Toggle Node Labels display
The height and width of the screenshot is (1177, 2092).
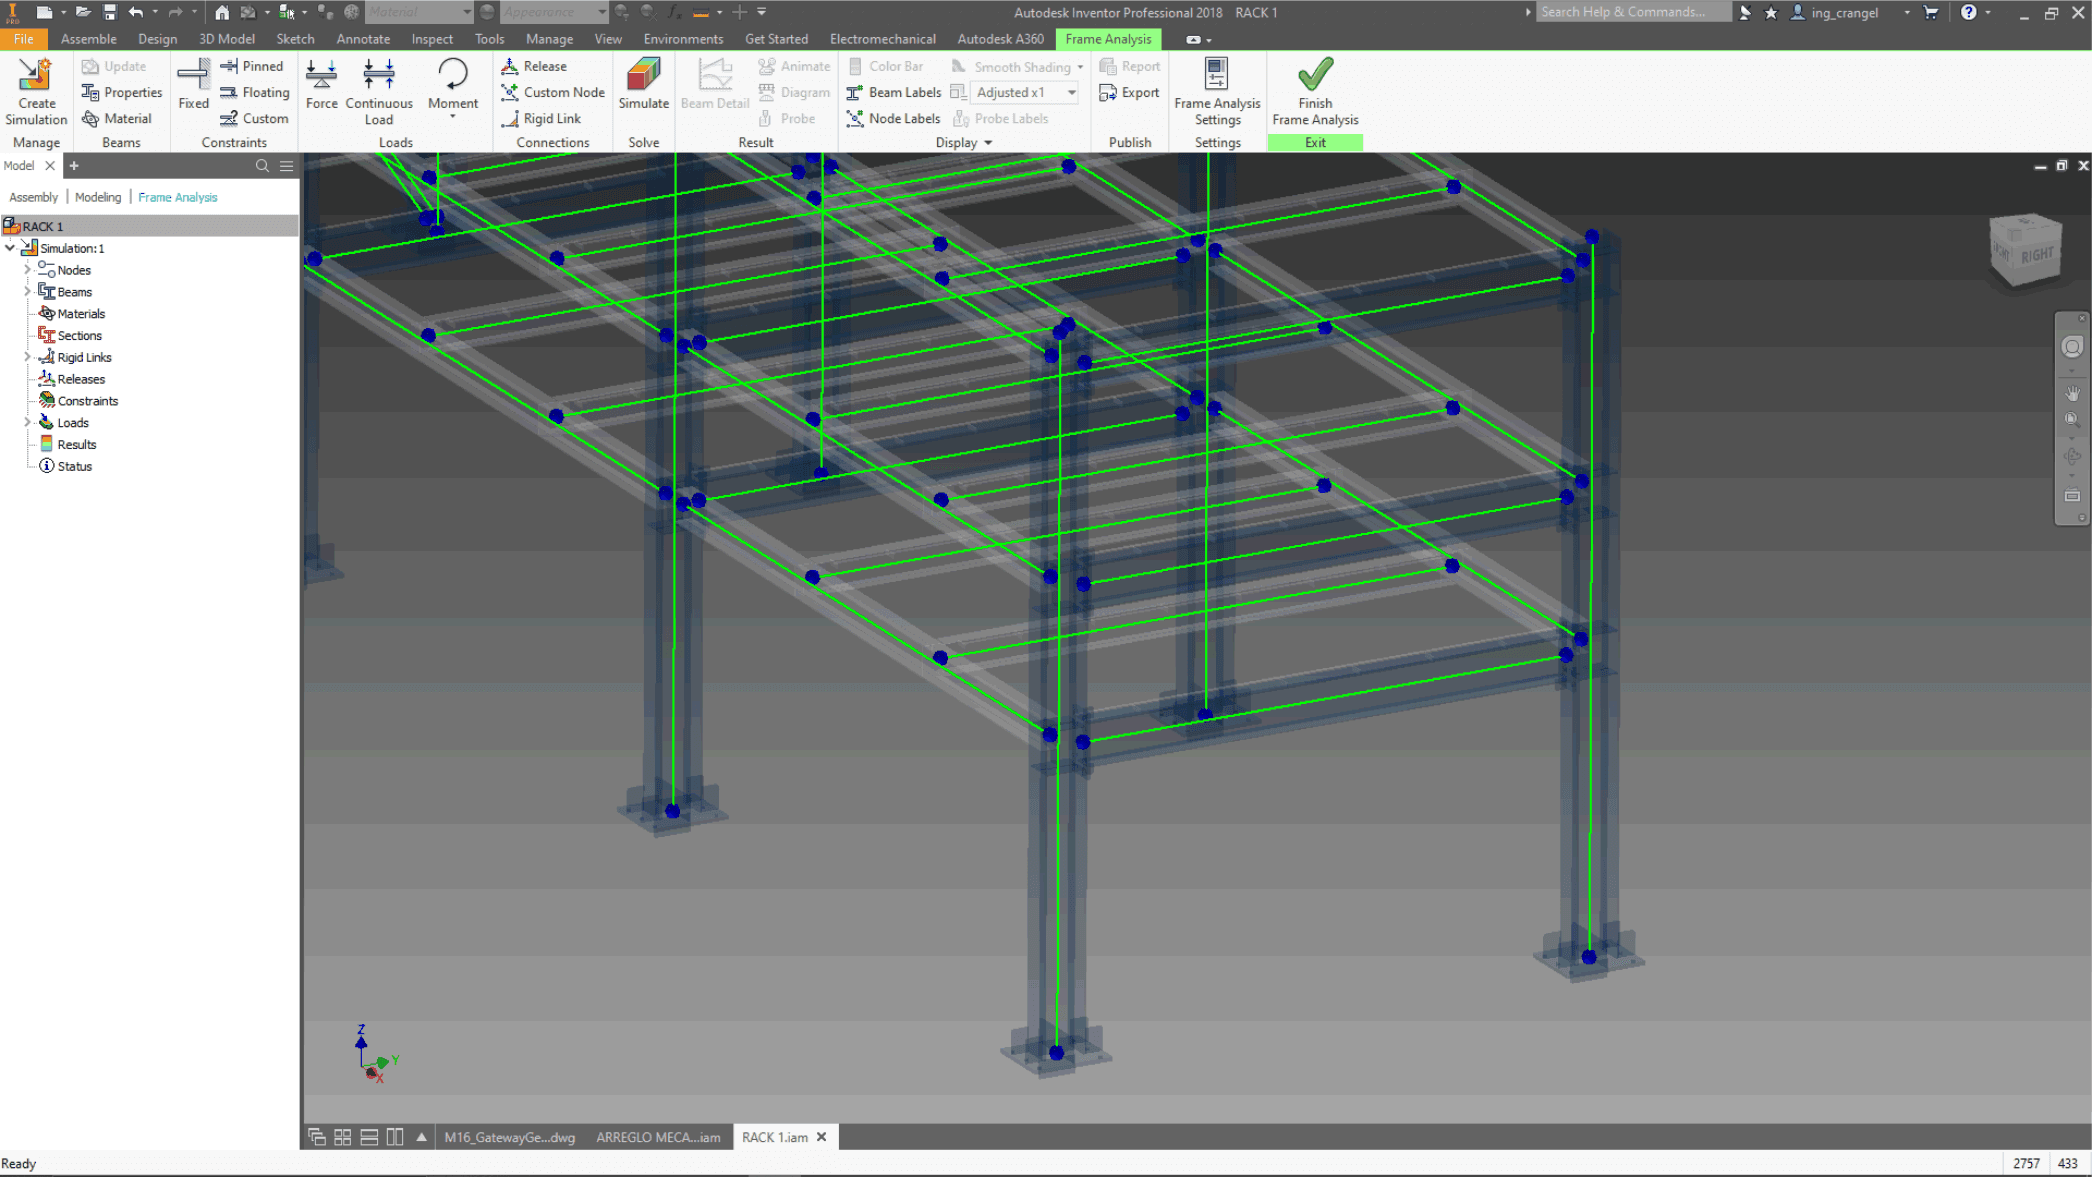point(894,118)
